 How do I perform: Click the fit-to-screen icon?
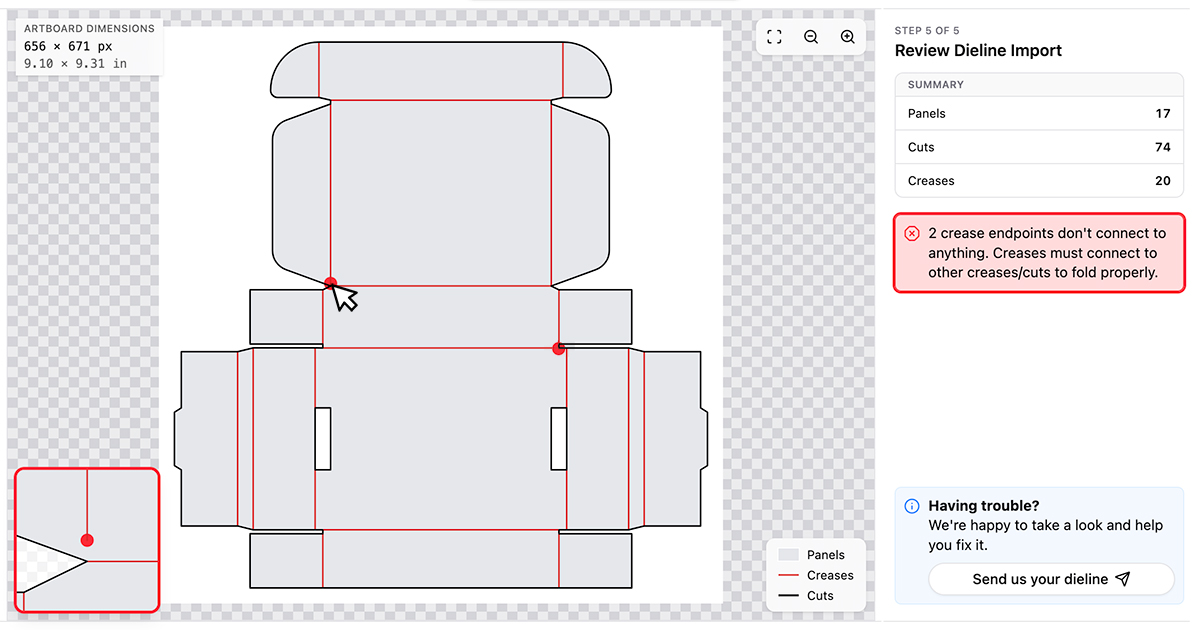click(x=774, y=37)
